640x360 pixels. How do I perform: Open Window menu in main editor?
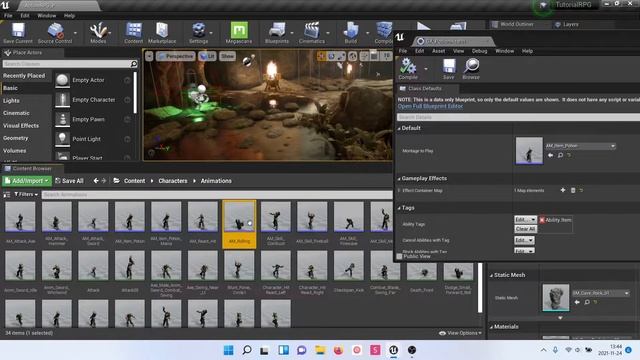tap(47, 16)
